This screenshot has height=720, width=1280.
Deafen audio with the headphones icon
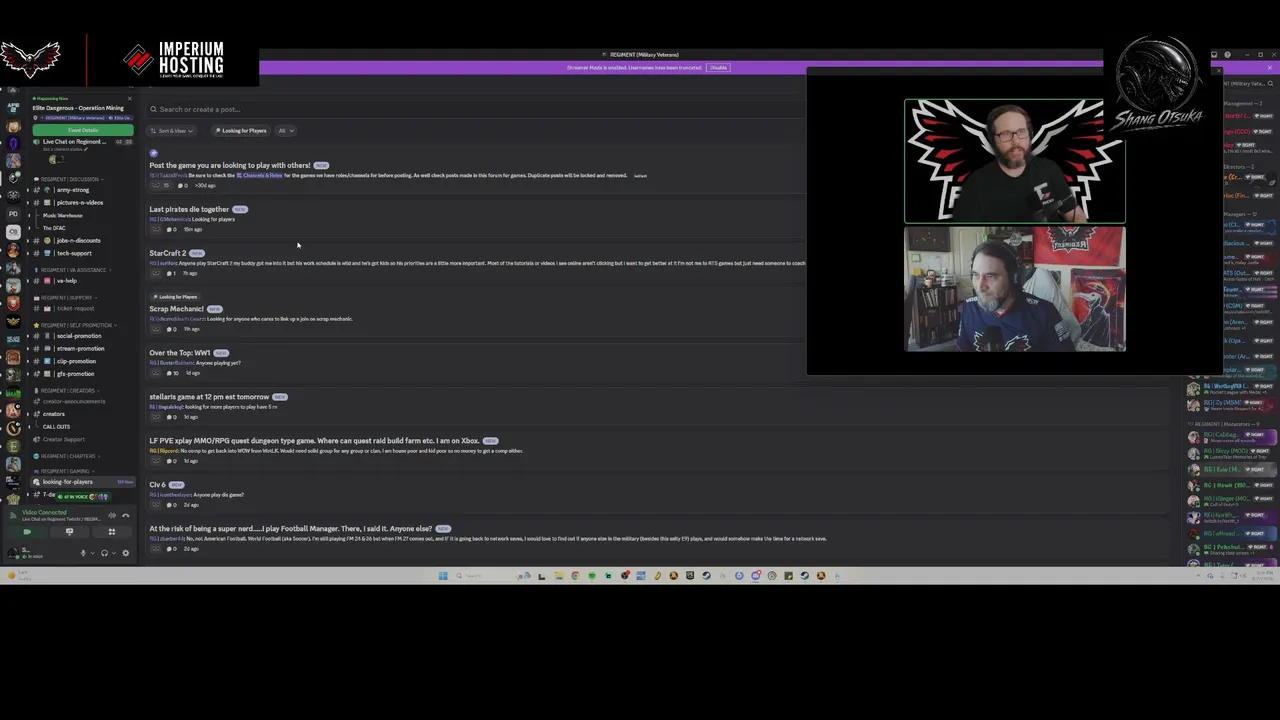[x=104, y=553]
